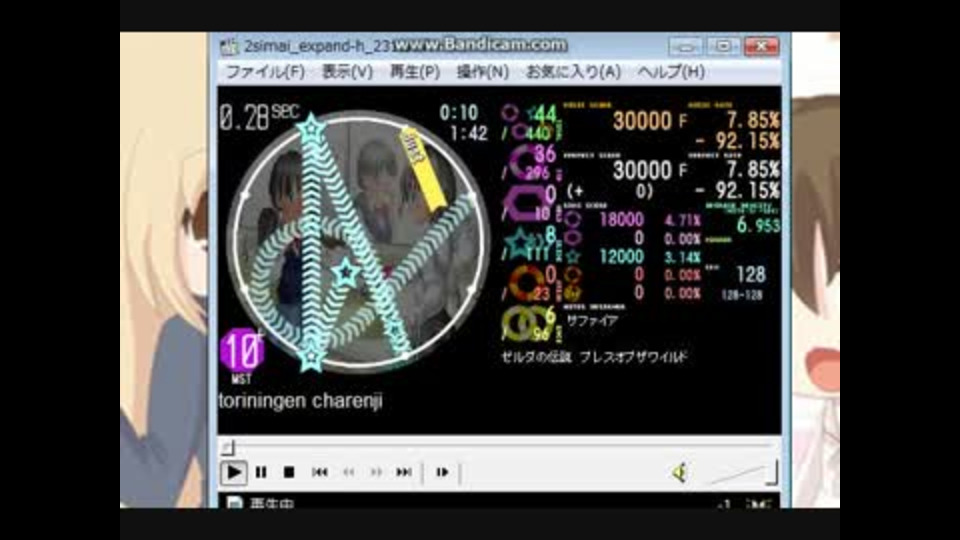Stop the video playback

289,472
